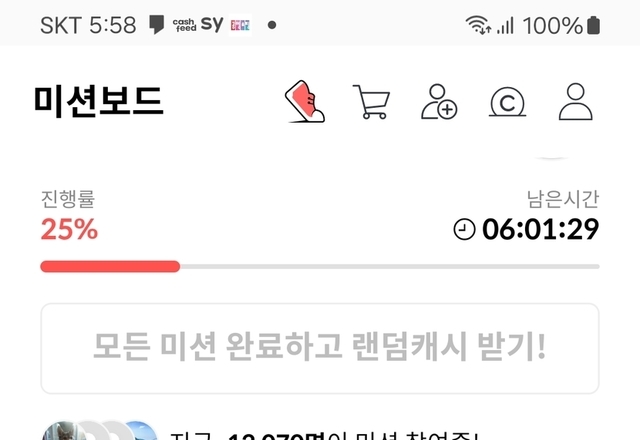Tap the 미션보드 page title
640x440 pixels.
click(99, 102)
